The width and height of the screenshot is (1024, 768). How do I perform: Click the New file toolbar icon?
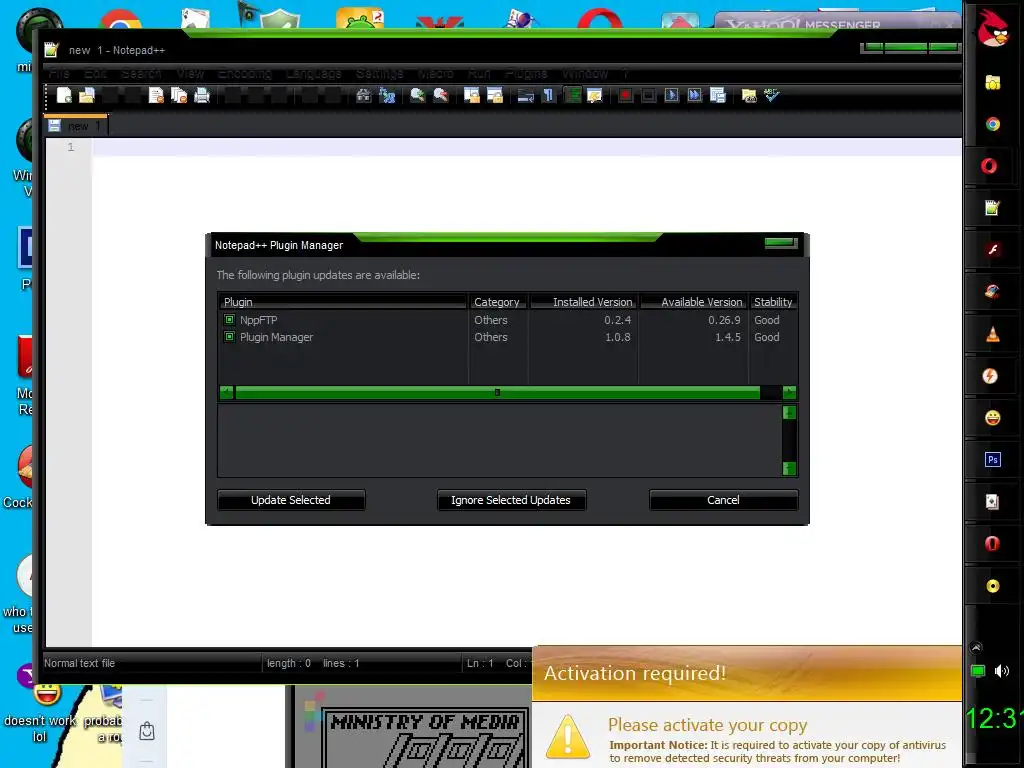pyautogui.click(x=64, y=95)
